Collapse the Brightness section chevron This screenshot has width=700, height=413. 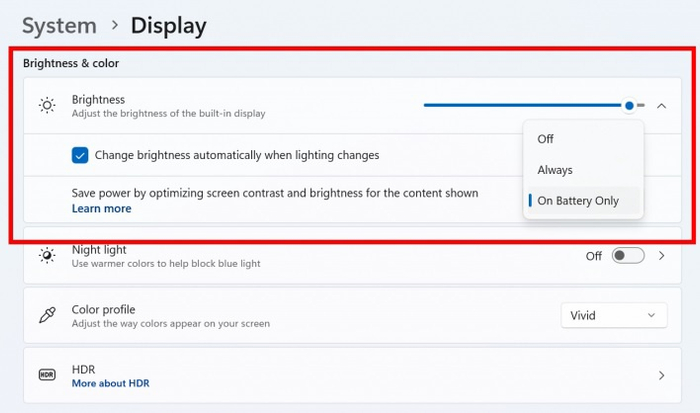coord(661,105)
